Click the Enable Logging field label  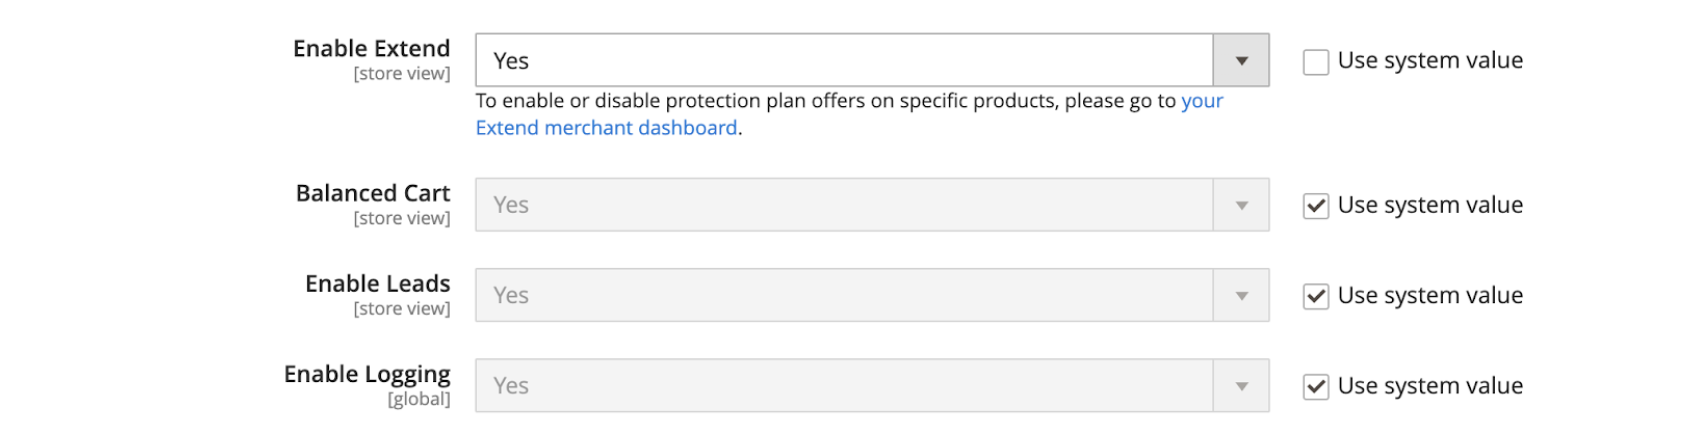[367, 374]
